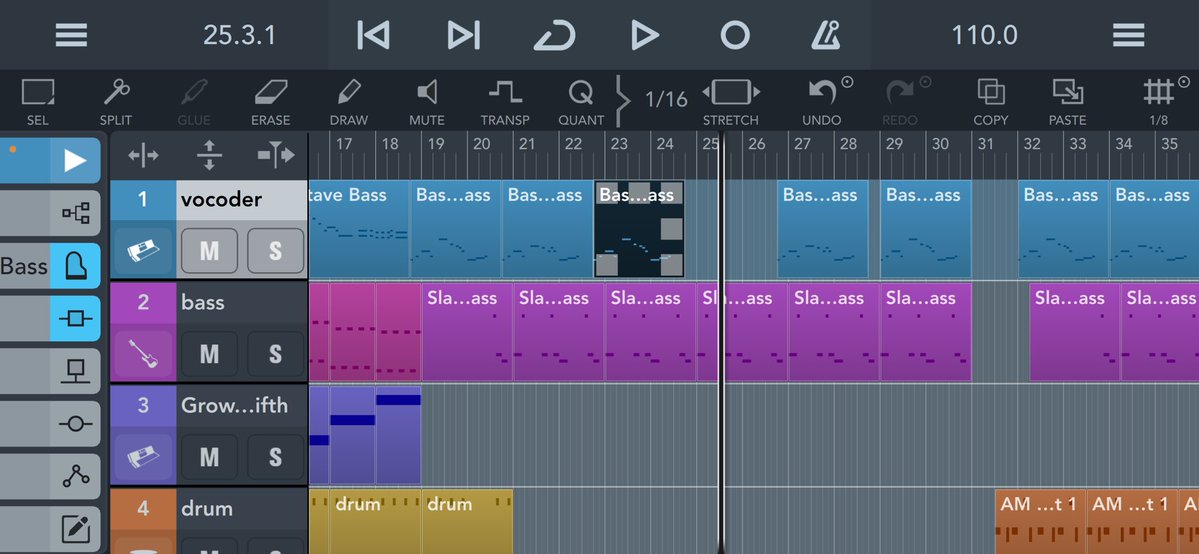This screenshot has height=554, width=1199.
Task: Mute the vocoder track
Action: 209,250
